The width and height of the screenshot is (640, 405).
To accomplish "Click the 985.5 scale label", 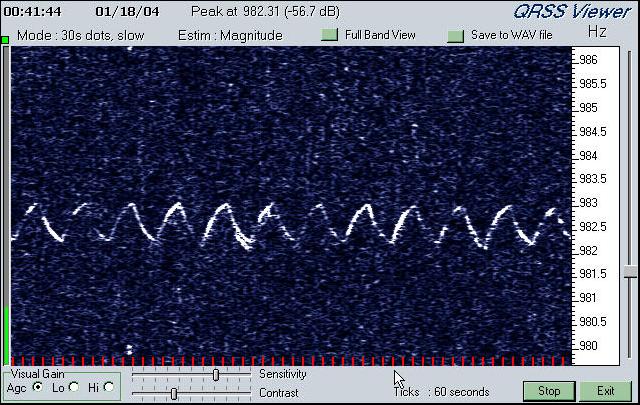I will 593,84.
